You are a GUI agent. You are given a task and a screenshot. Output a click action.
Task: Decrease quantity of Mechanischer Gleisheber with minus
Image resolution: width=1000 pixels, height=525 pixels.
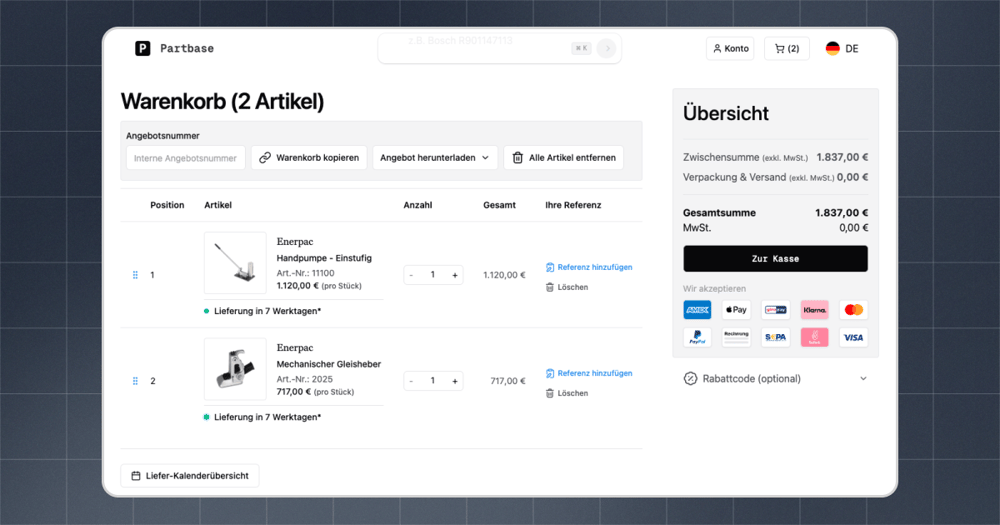click(411, 381)
